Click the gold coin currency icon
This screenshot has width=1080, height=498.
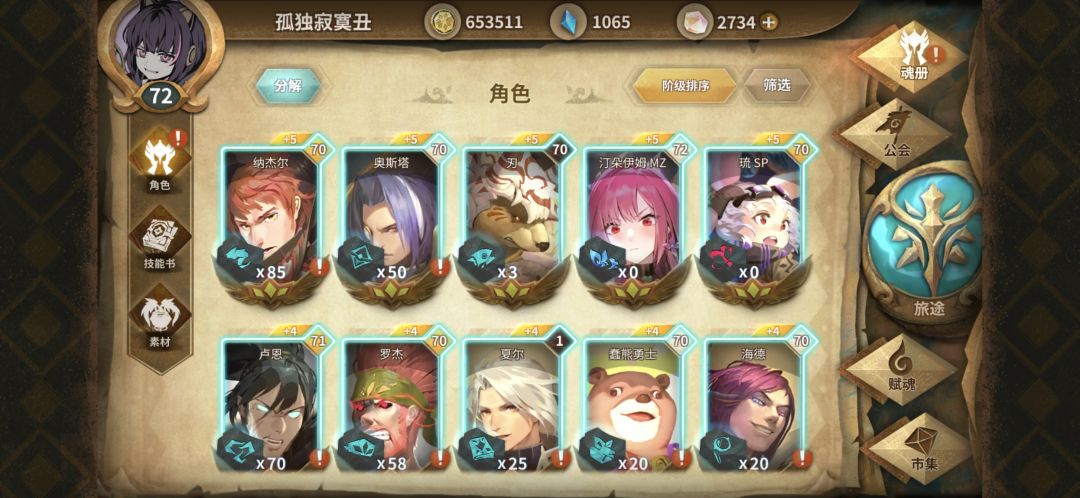[442, 22]
